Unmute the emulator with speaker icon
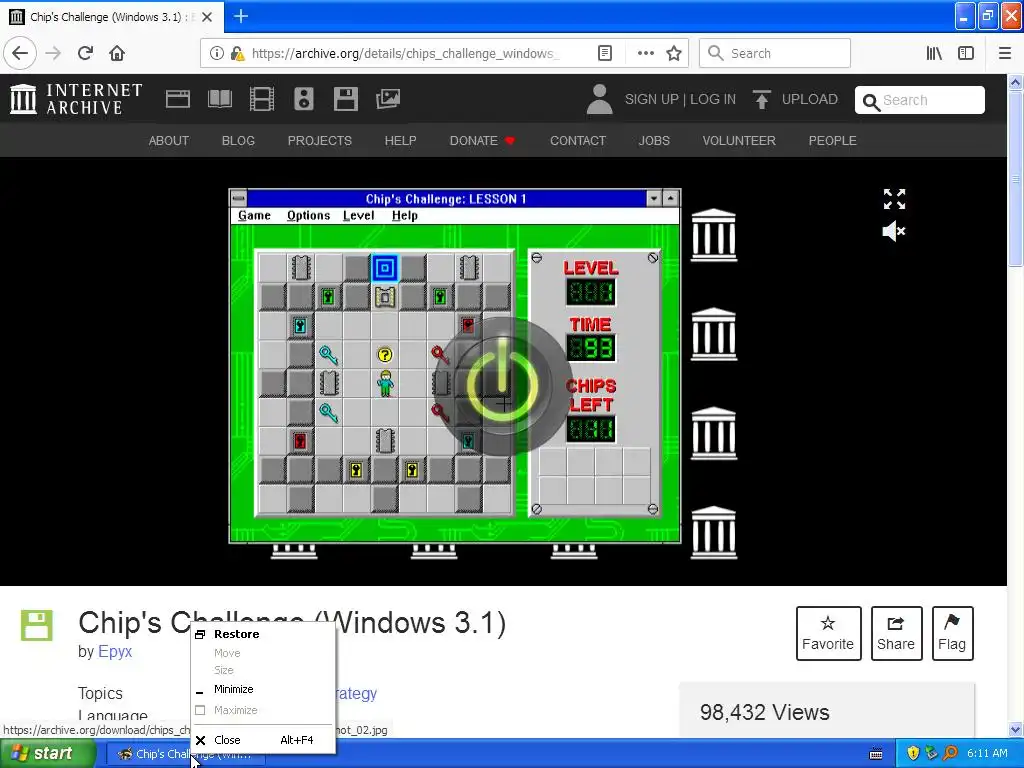 pyautogui.click(x=894, y=231)
